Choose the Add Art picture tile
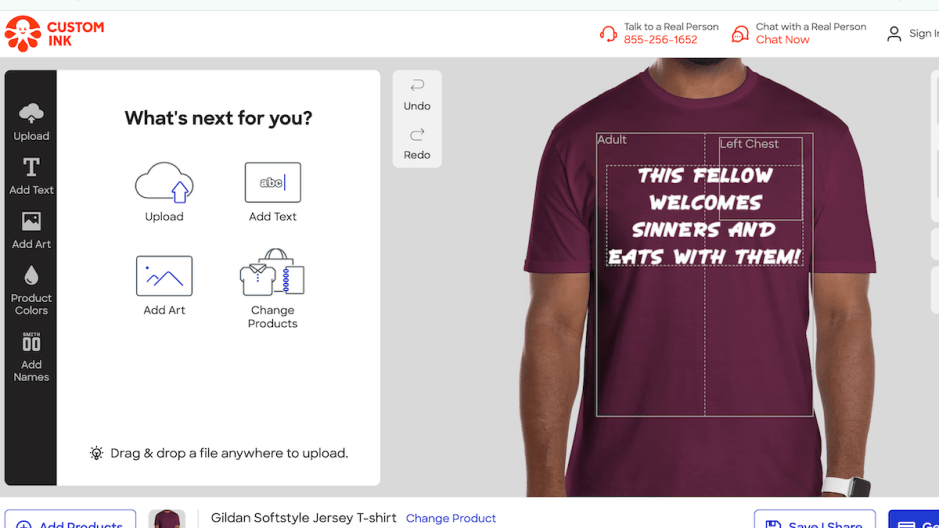 (x=164, y=277)
